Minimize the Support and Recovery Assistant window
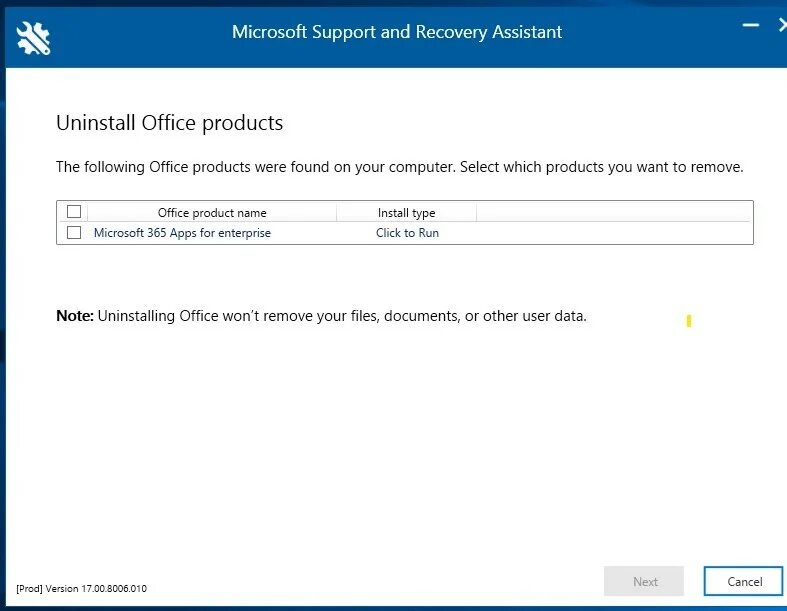Viewport: 787px width, 611px height. click(x=749, y=26)
